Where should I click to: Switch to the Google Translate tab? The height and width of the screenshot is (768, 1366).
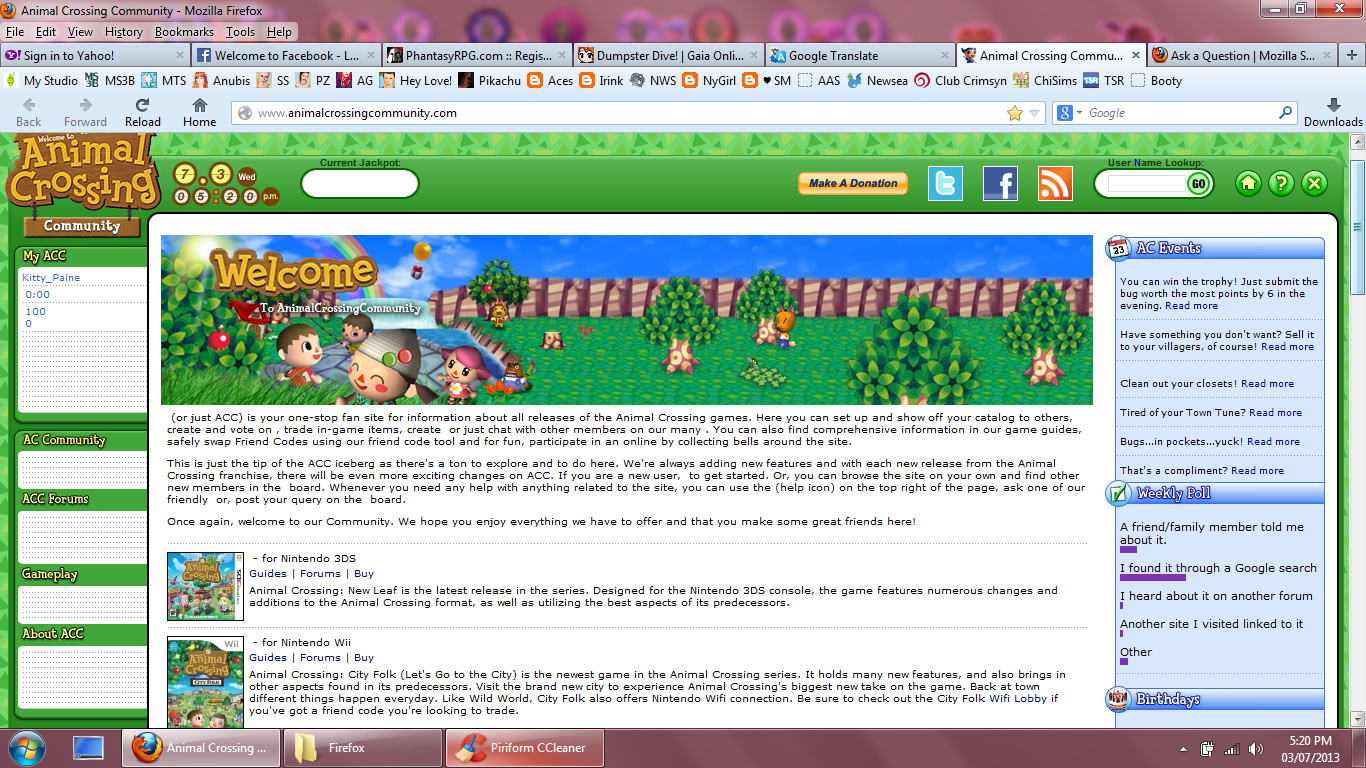click(x=861, y=56)
